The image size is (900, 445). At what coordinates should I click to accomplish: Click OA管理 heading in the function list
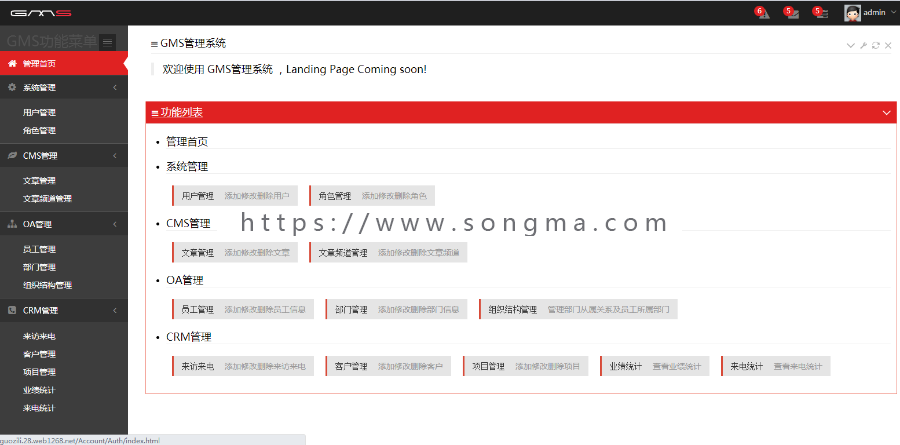tap(185, 281)
